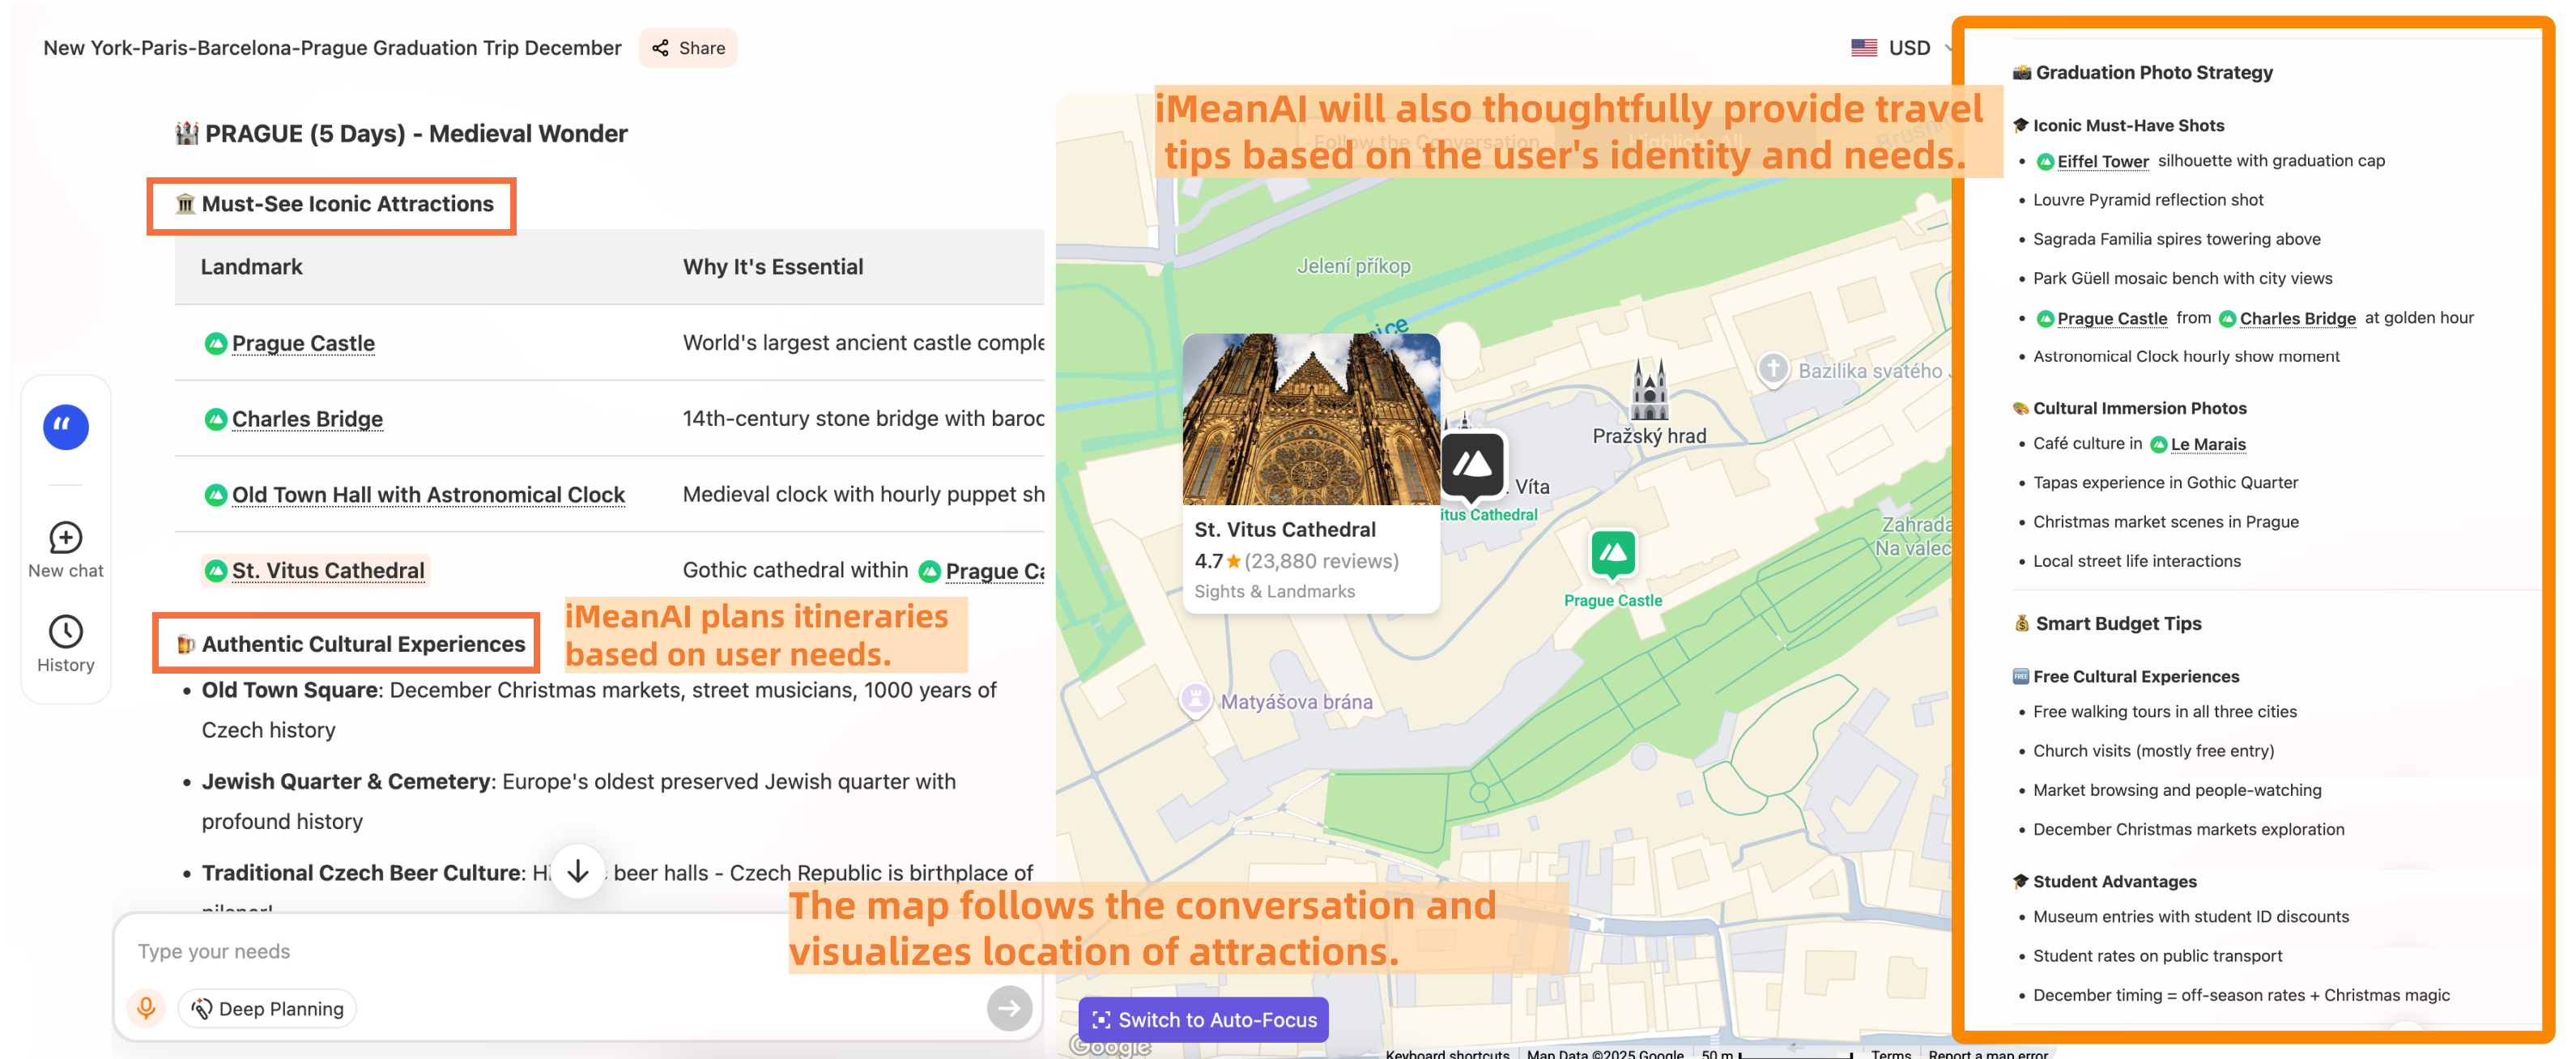The image size is (2576, 1059).
Task: Click the Share button beside the trip title
Action: point(688,48)
